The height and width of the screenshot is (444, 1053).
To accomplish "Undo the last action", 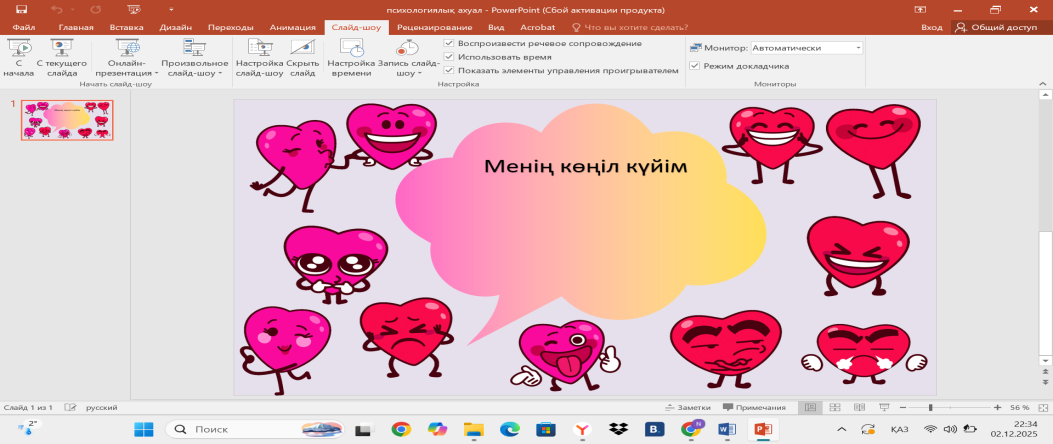I will coord(58,10).
